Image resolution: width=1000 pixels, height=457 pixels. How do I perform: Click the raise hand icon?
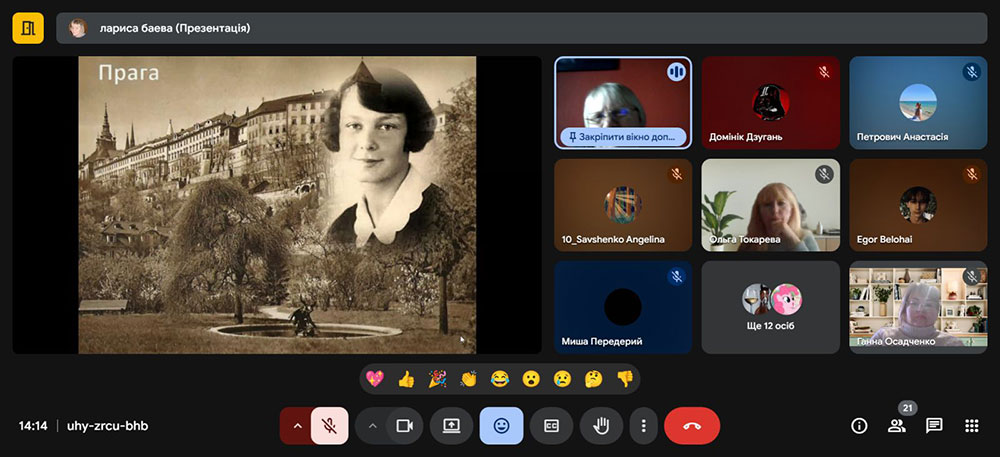pyautogui.click(x=601, y=425)
